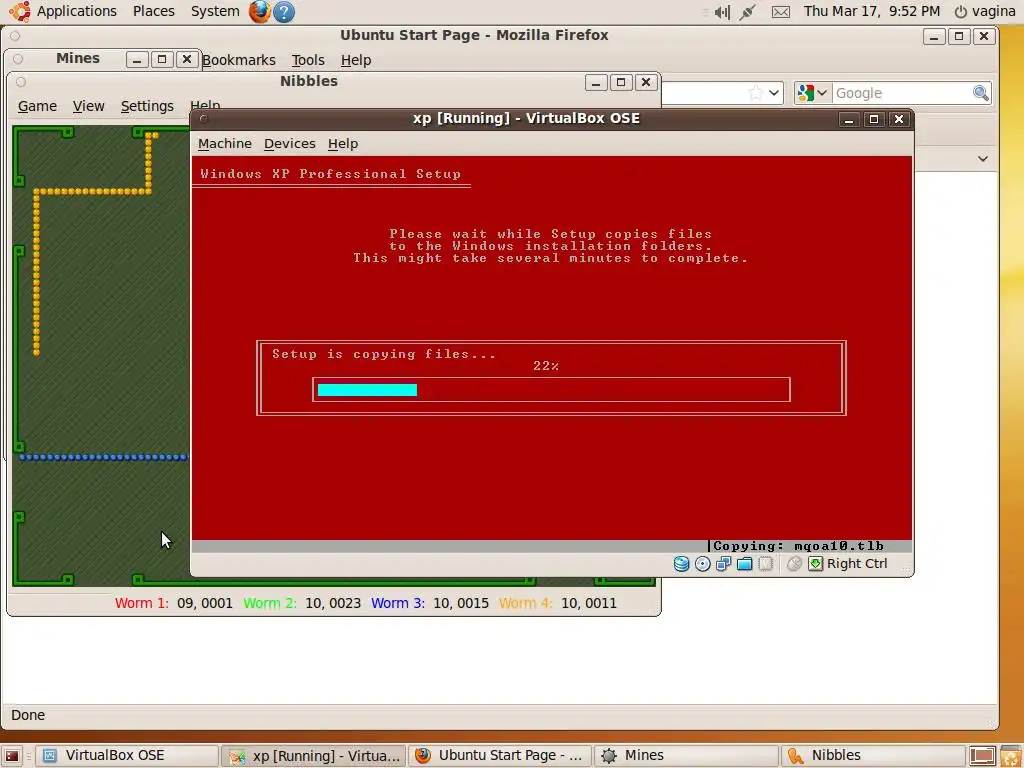Click the Worm 2 score label
The height and width of the screenshot is (768, 1024).
point(270,603)
